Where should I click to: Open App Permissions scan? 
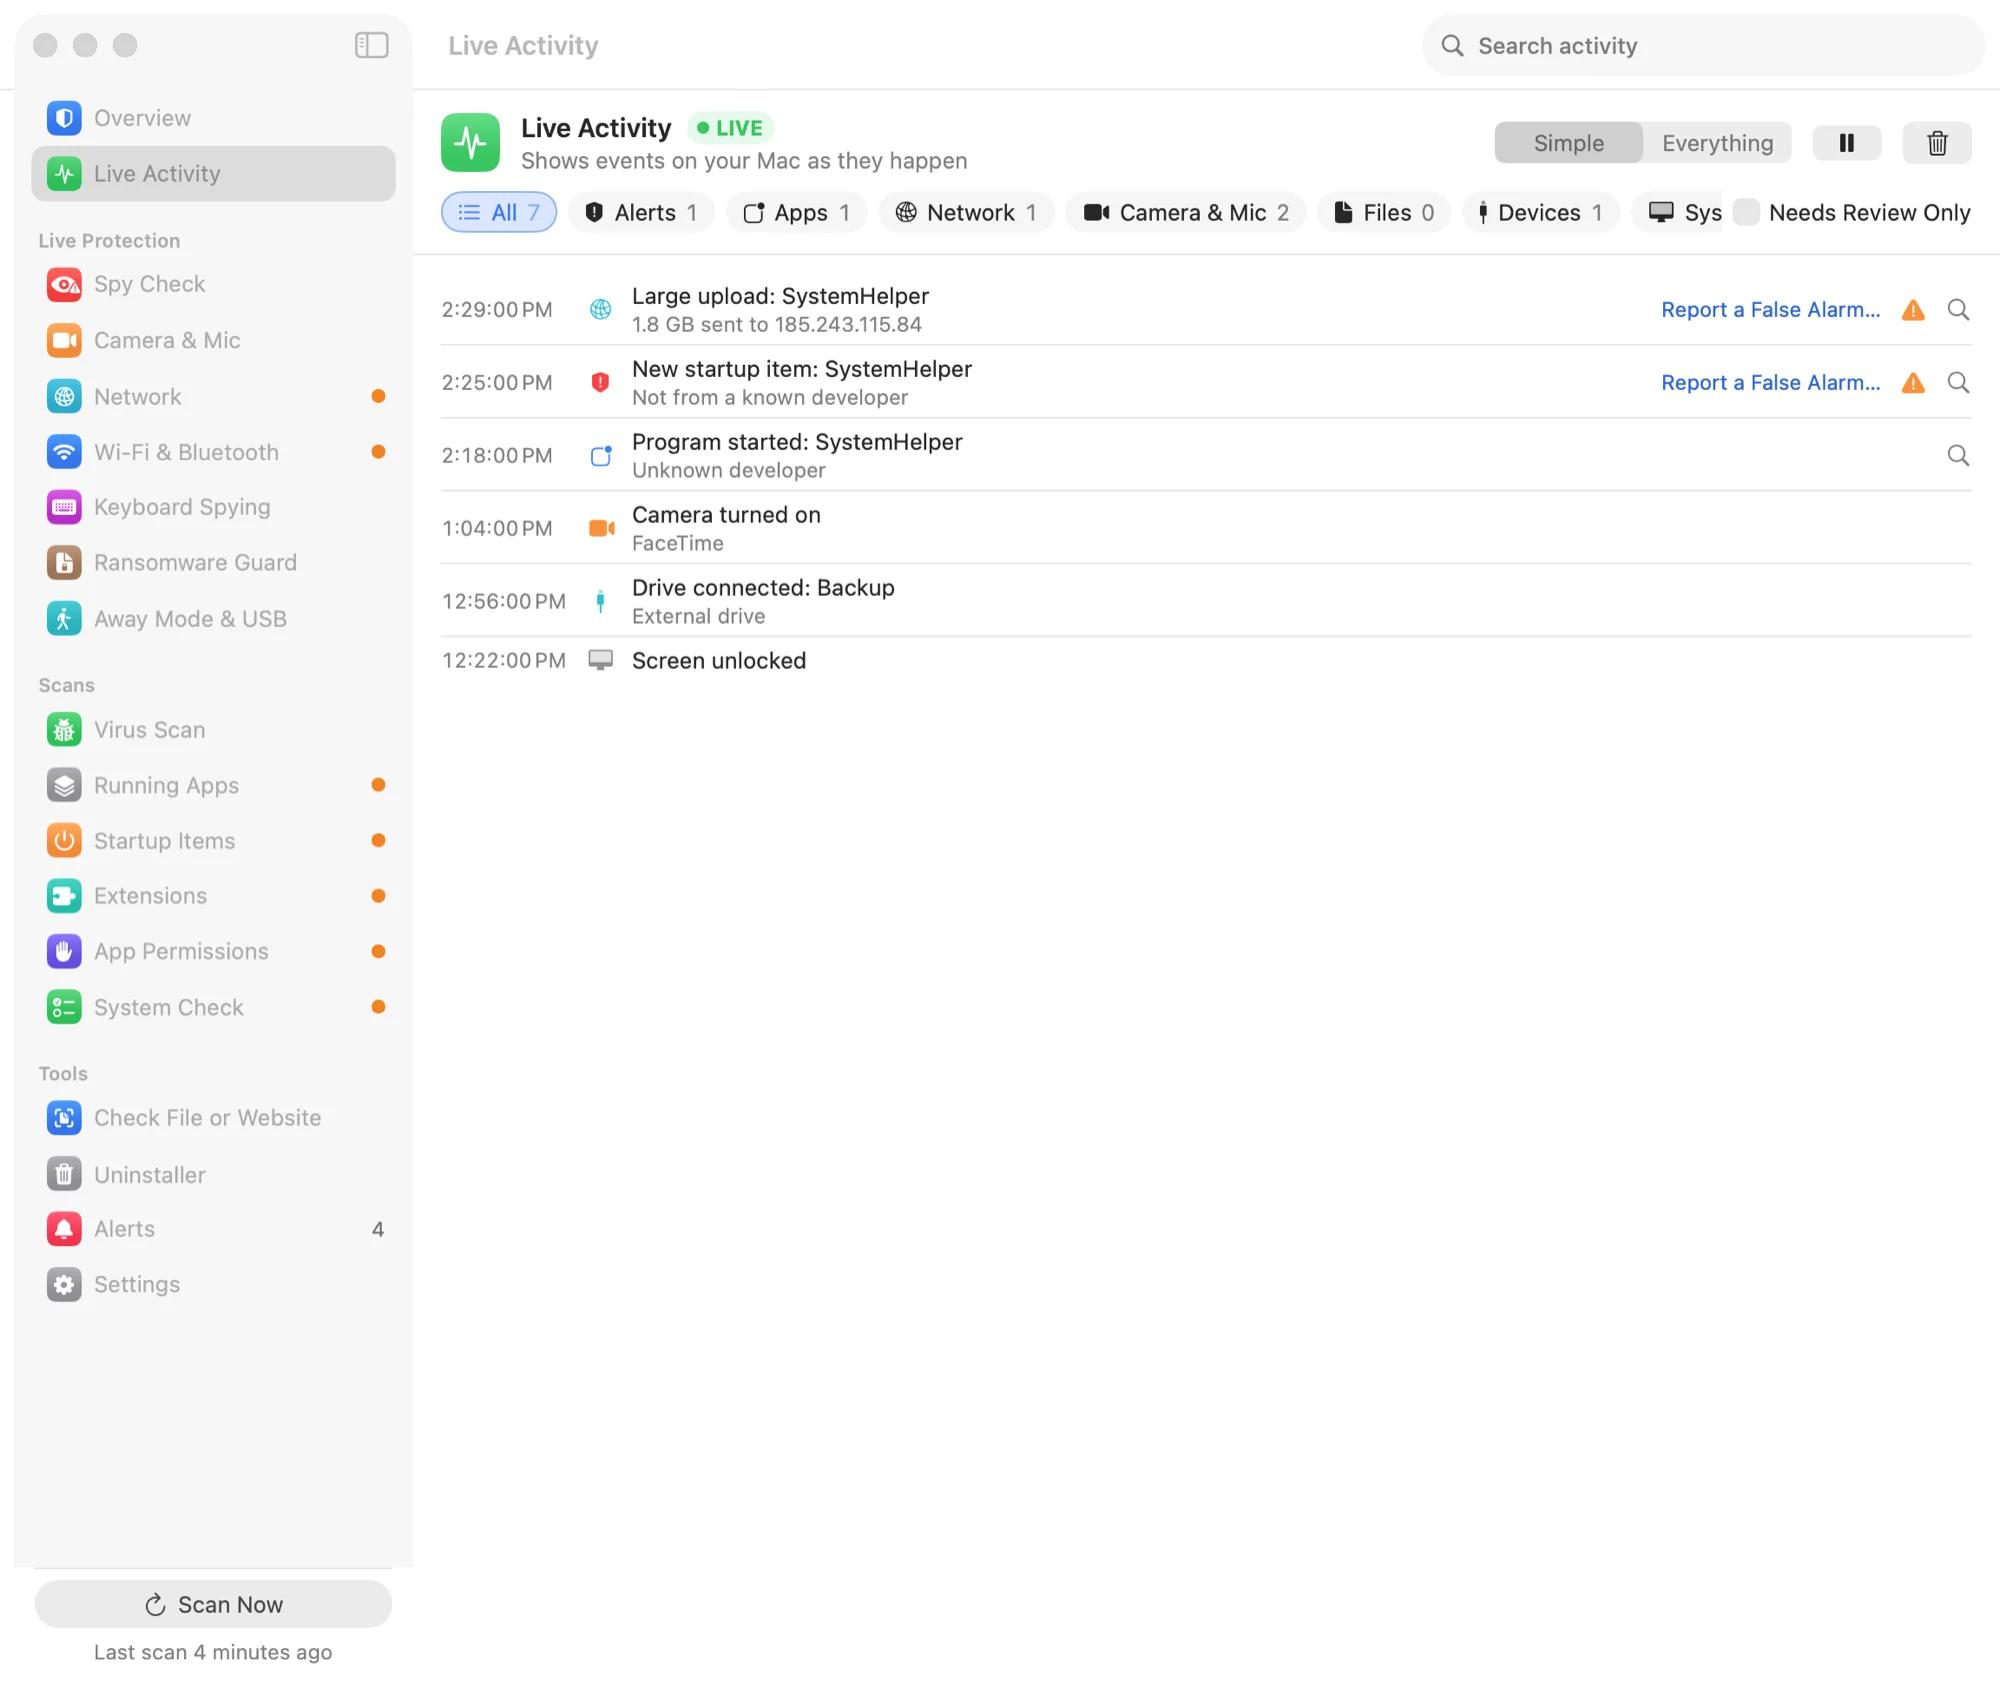pyautogui.click(x=213, y=952)
